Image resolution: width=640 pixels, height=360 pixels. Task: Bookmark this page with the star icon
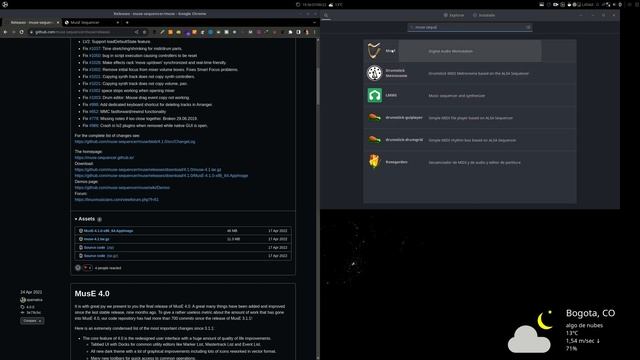(x=144, y=32)
